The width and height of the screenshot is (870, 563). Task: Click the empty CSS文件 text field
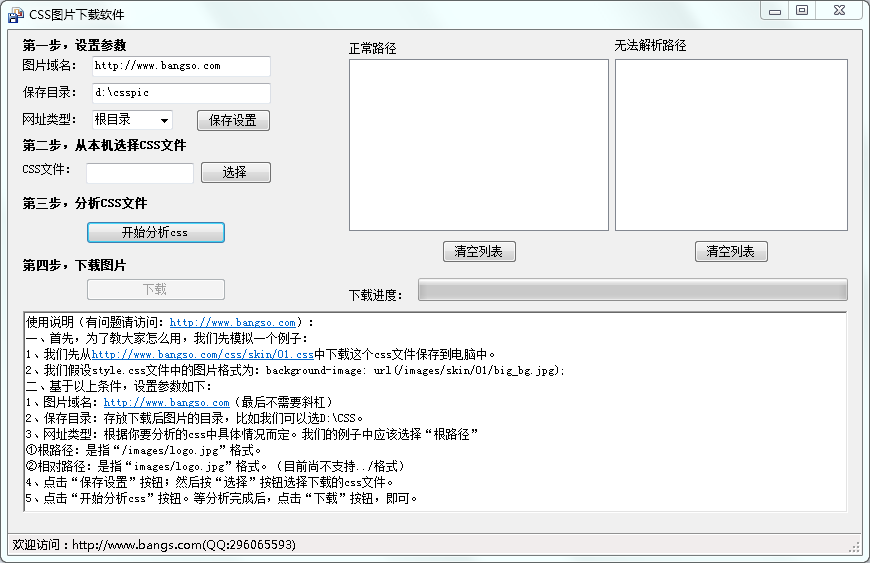140,173
